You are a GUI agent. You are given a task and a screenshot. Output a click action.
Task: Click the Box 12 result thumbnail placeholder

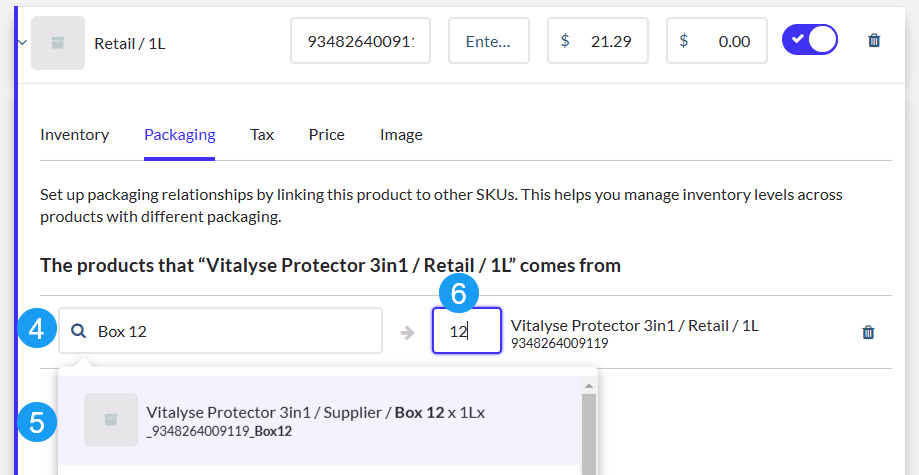111,420
